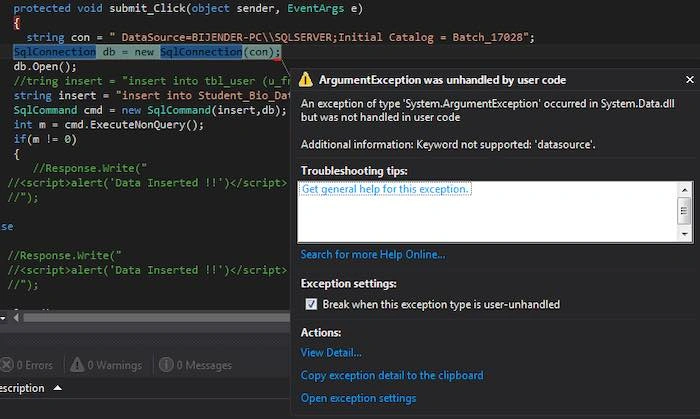Open Search for more Help Online link

[373, 254]
